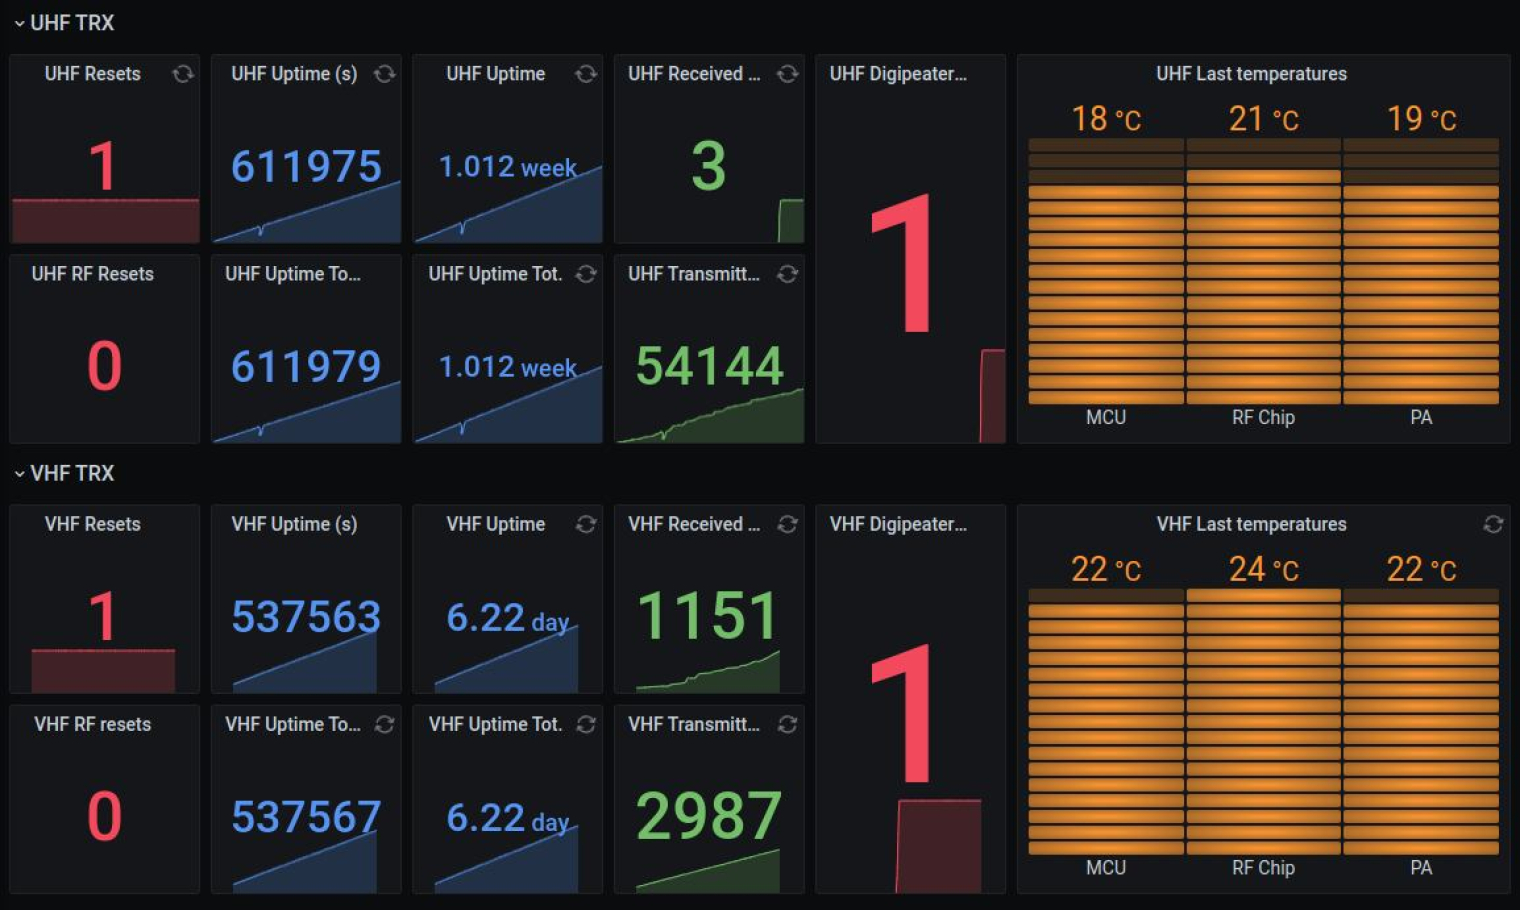The height and width of the screenshot is (910, 1520).
Task: Click refresh icon on UHF Uptime Tot. panel
Action: coord(586,274)
